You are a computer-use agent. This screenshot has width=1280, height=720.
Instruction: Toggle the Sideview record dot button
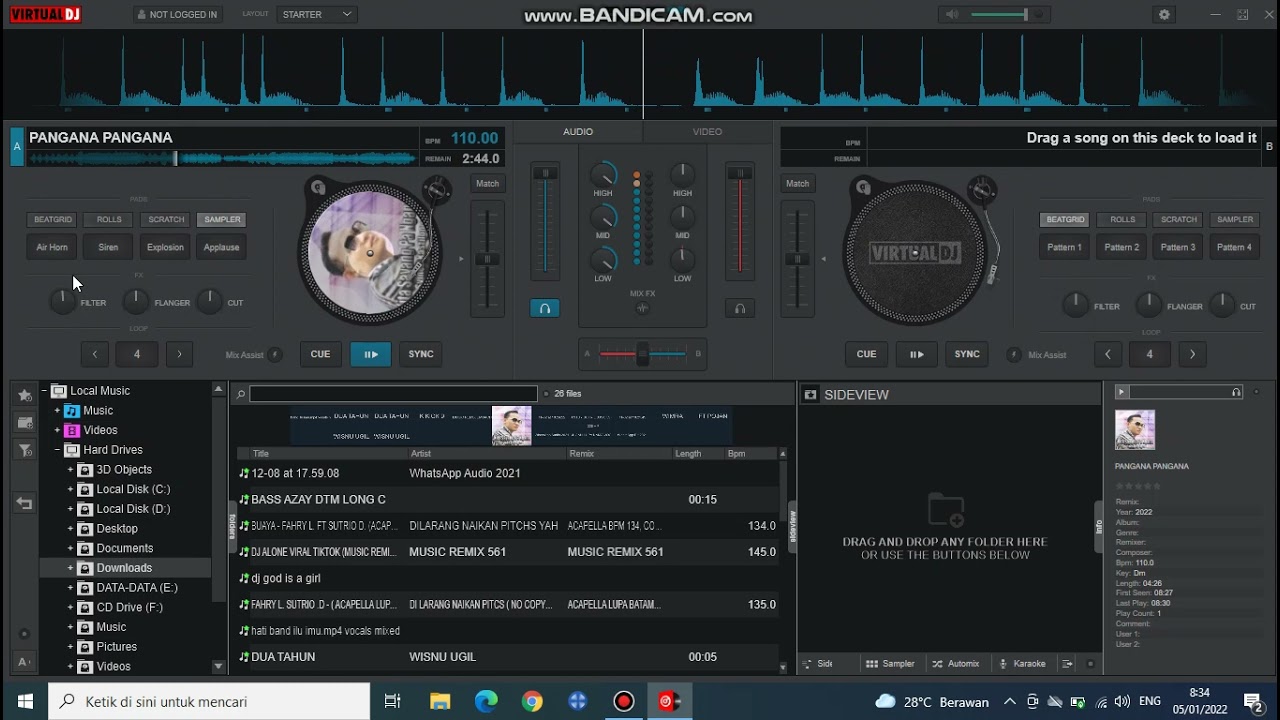coord(1090,664)
